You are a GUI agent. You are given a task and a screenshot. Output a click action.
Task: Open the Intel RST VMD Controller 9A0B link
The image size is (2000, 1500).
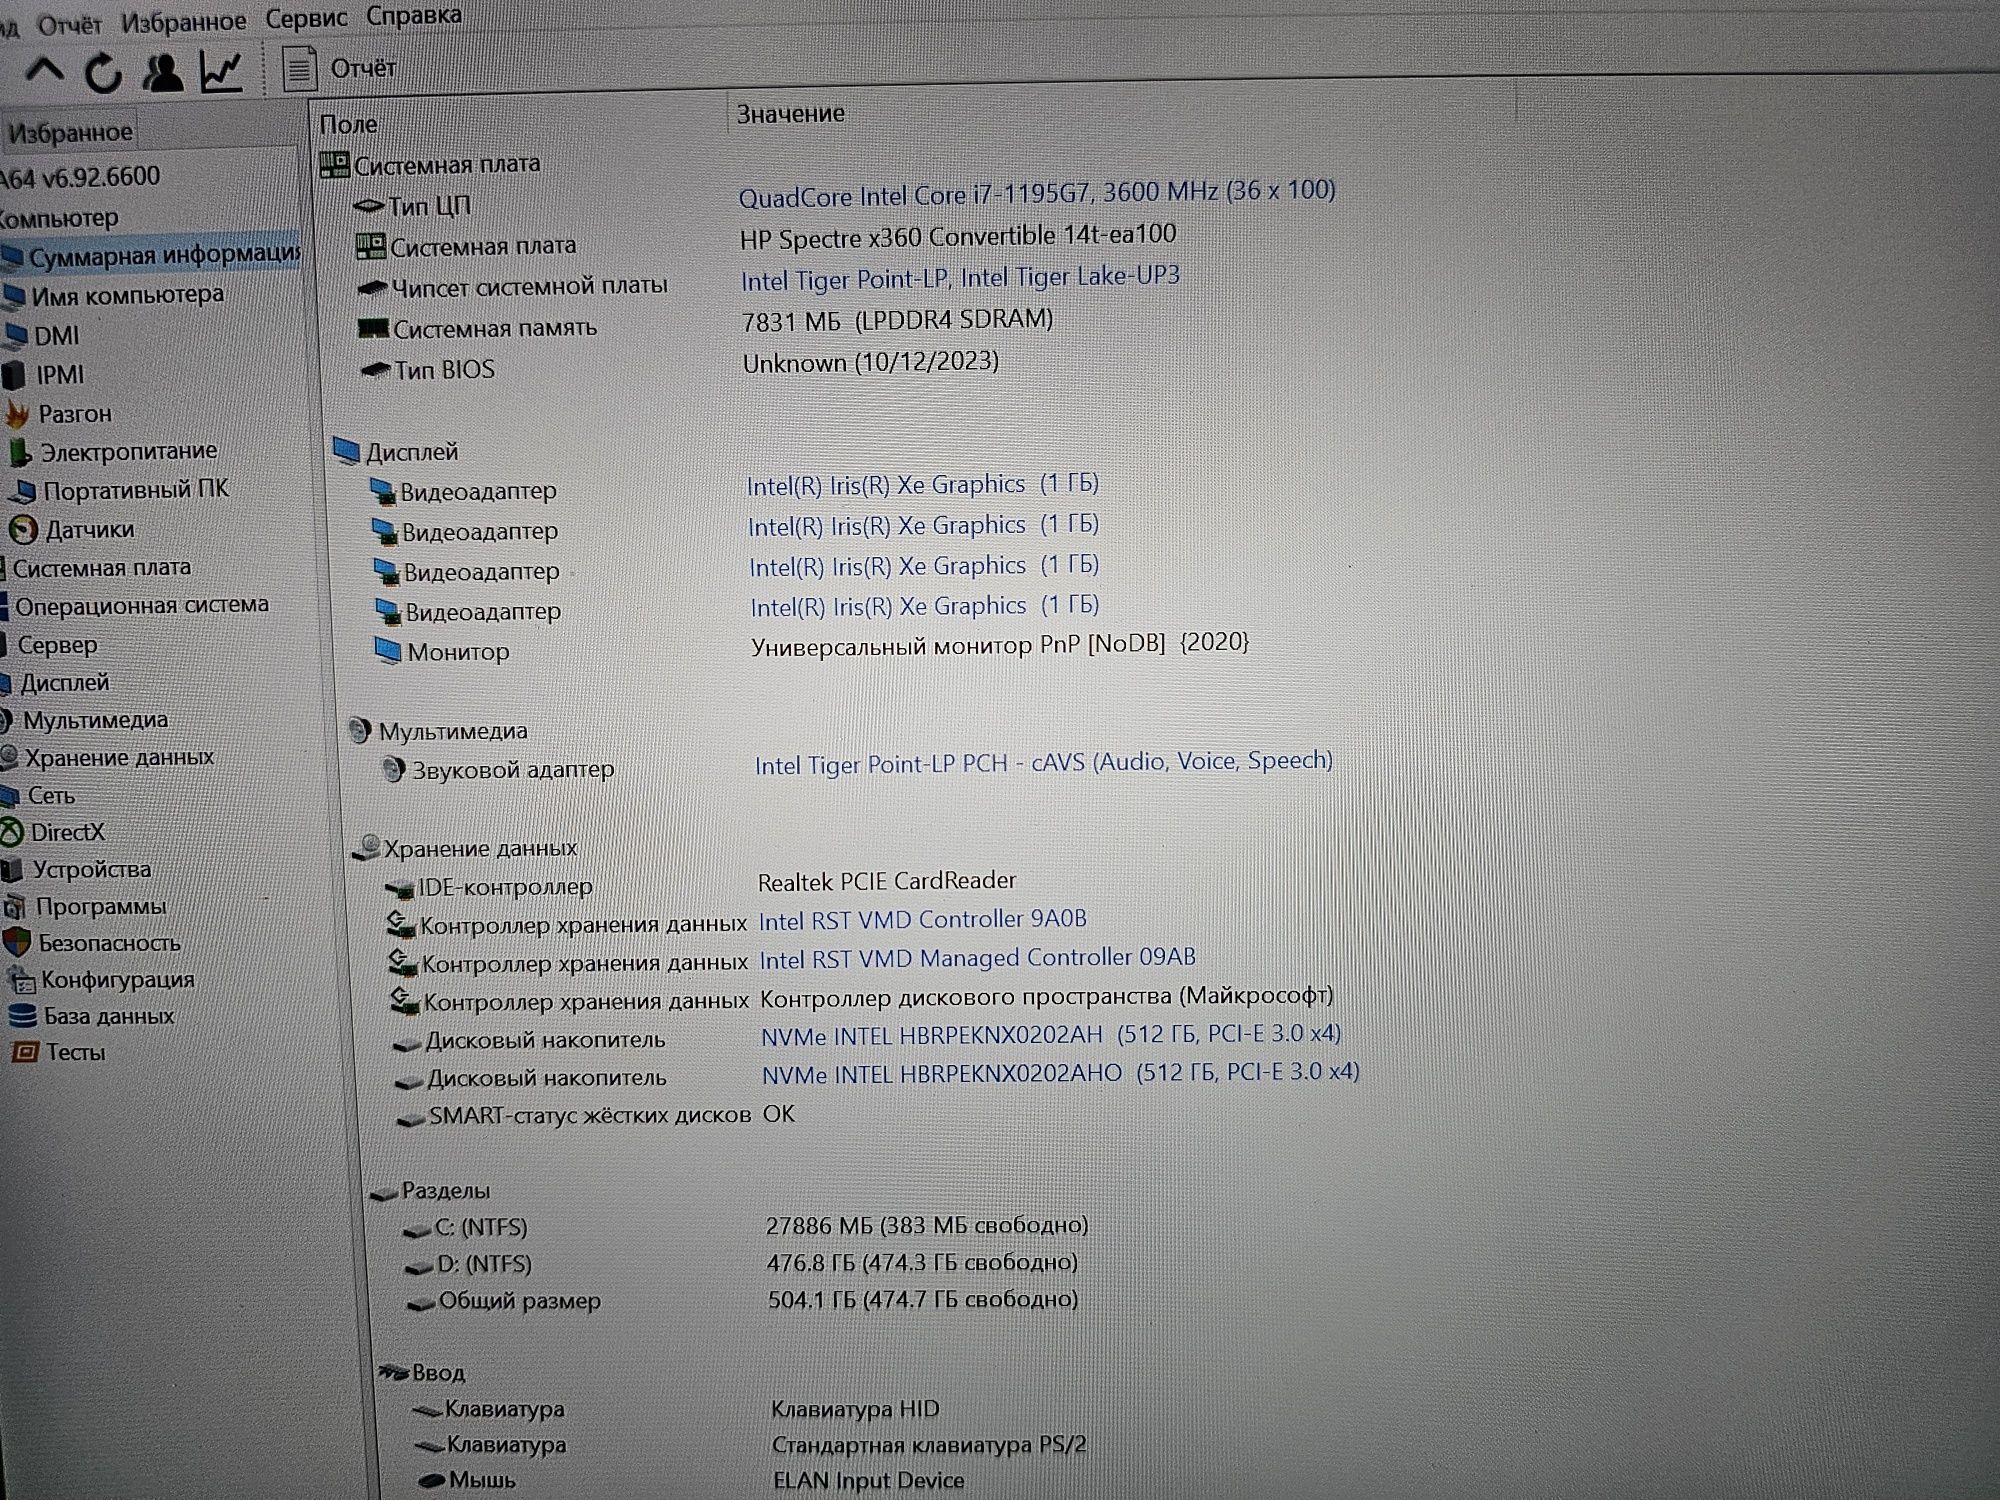coord(922,920)
